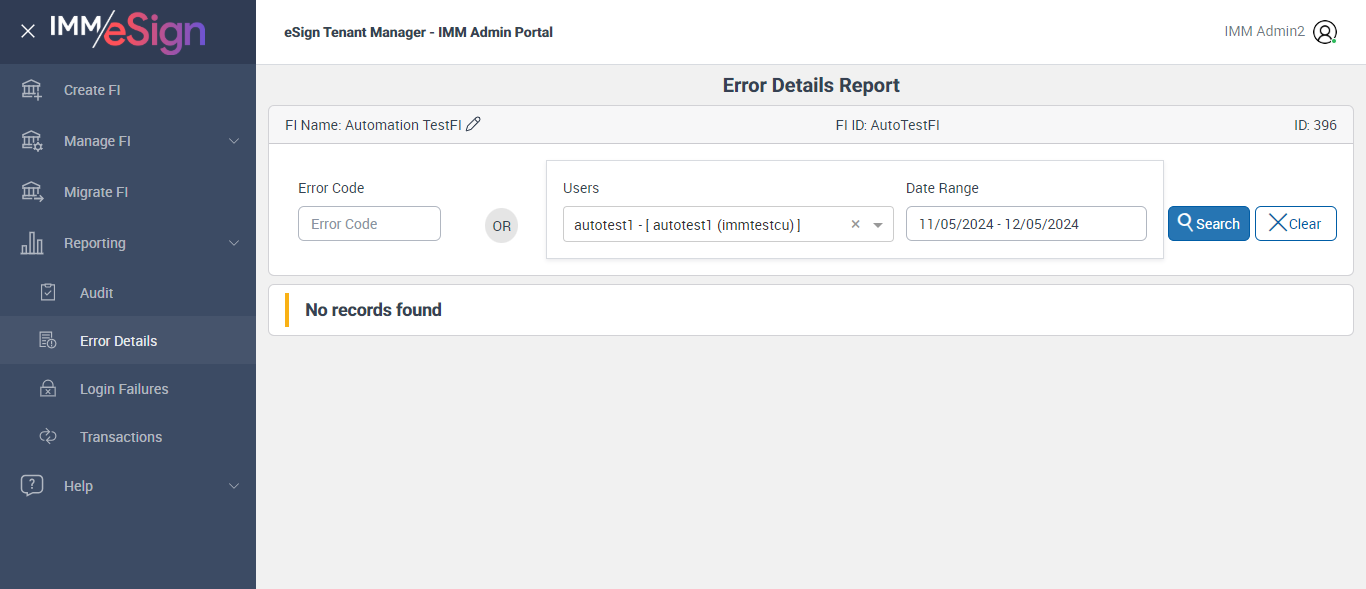
Task: Expand the Help menu chevron
Action: pos(234,486)
